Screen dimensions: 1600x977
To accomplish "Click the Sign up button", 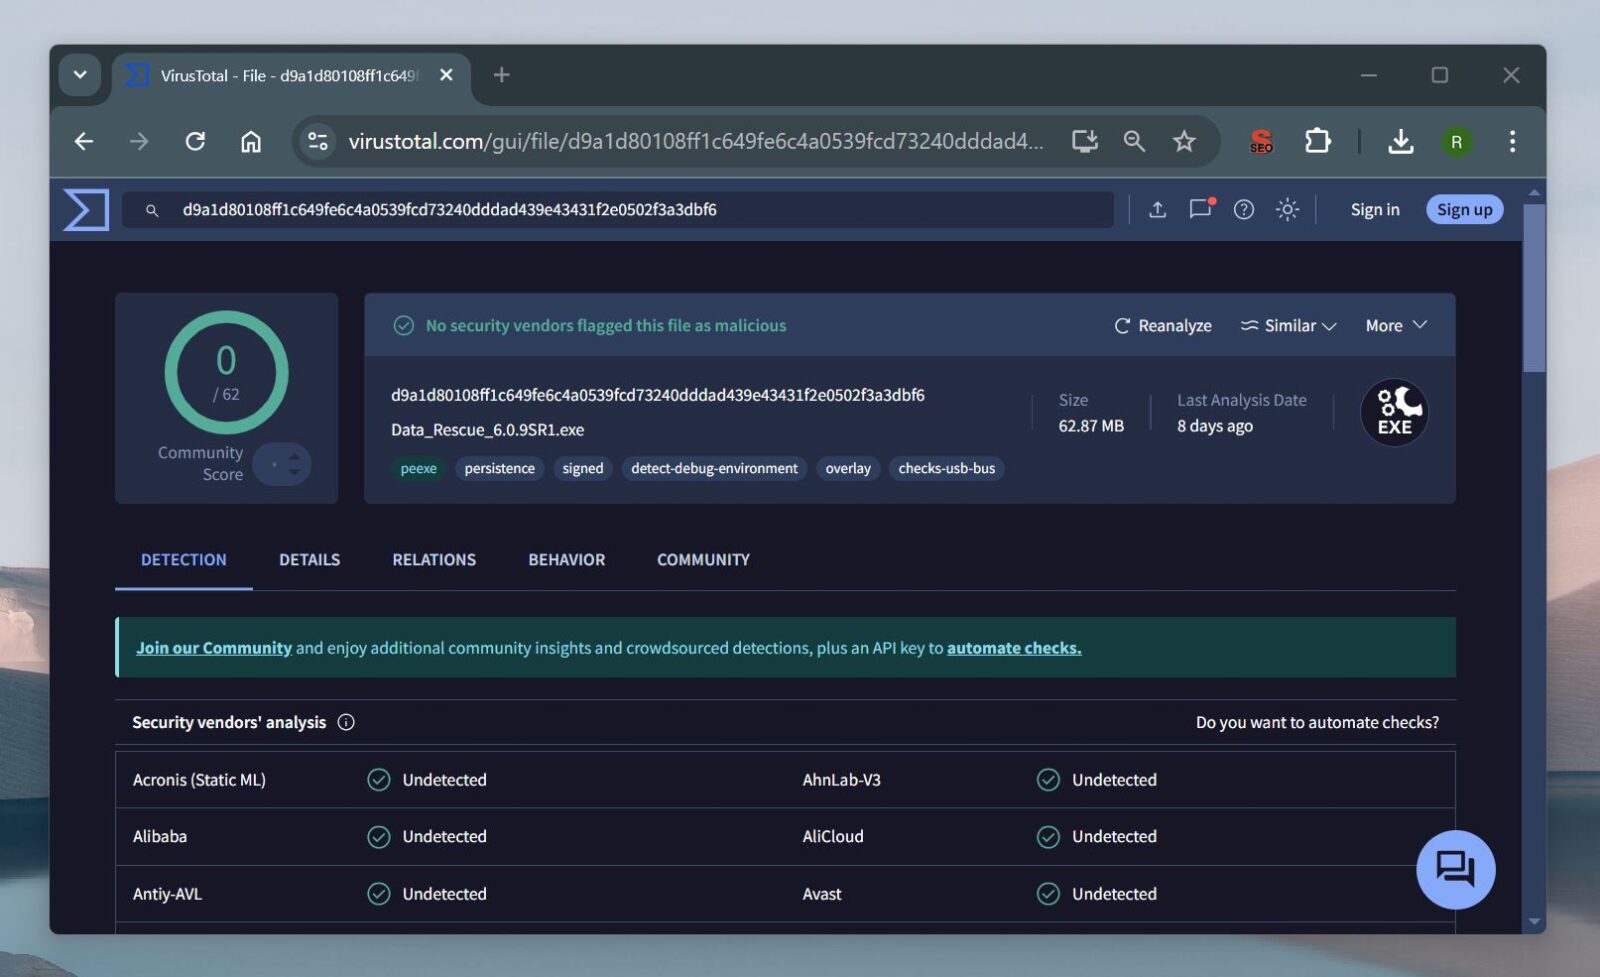I will click(1464, 210).
